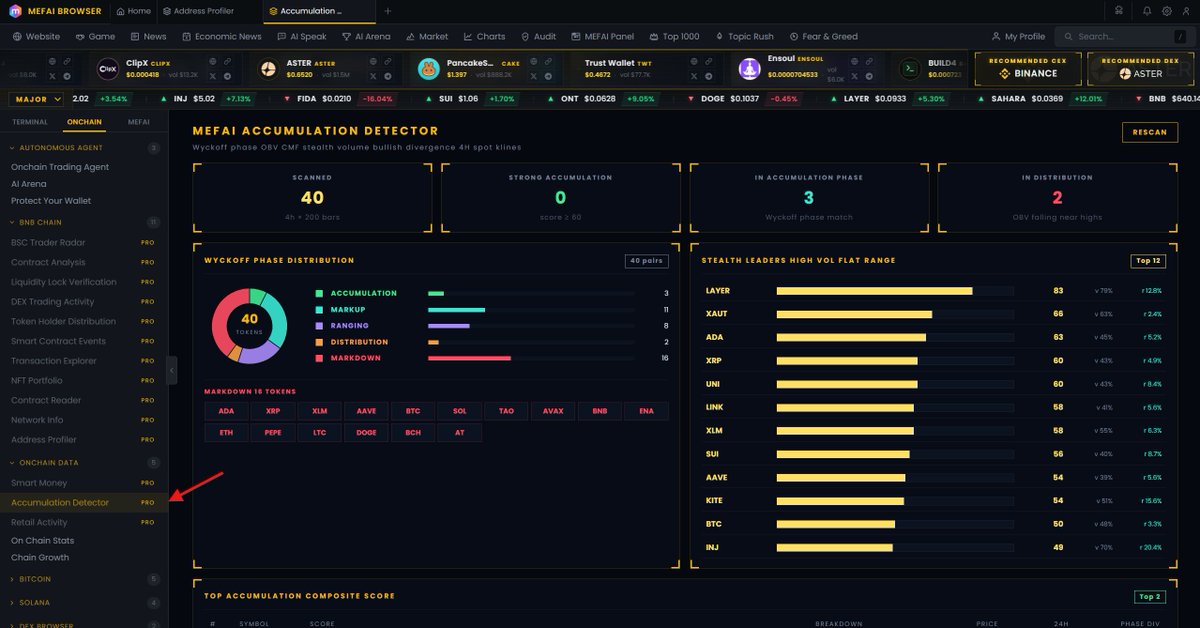Select the Terminal sidebar tab
The width and height of the screenshot is (1200, 628).
pyautogui.click(x=29, y=121)
